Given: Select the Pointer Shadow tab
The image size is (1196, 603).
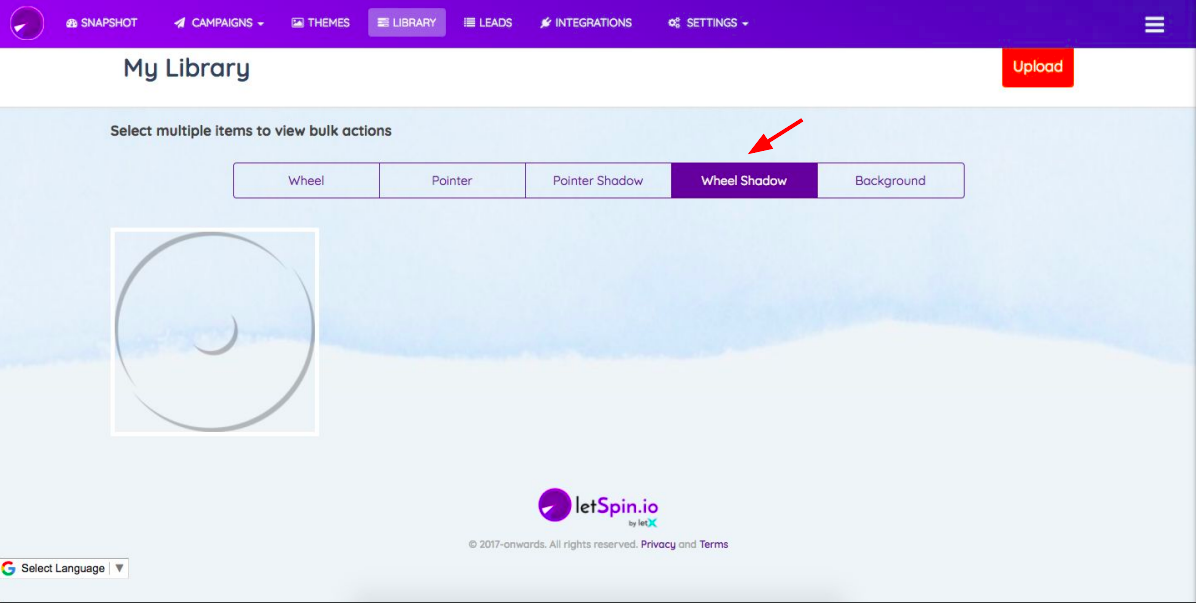Looking at the screenshot, I should point(598,181).
